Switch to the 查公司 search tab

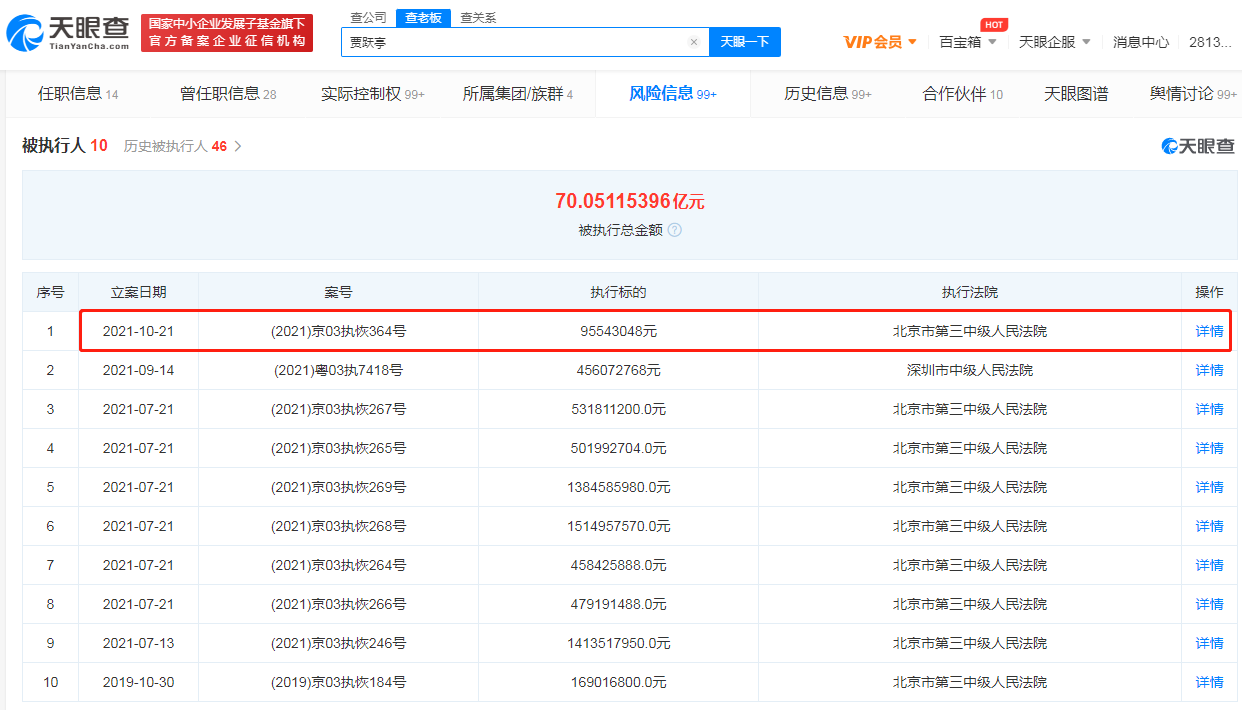pos(369,18)
